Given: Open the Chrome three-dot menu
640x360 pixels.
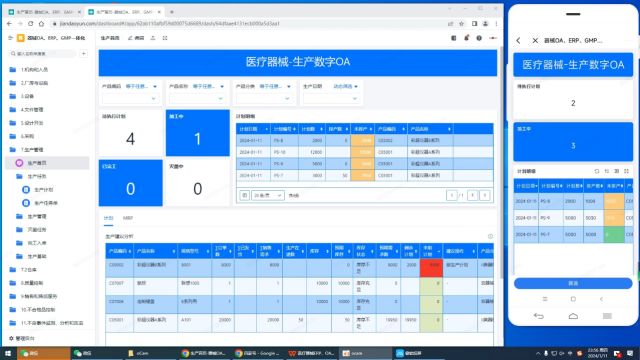Looking at the screenshot, I should click(496, 24).
